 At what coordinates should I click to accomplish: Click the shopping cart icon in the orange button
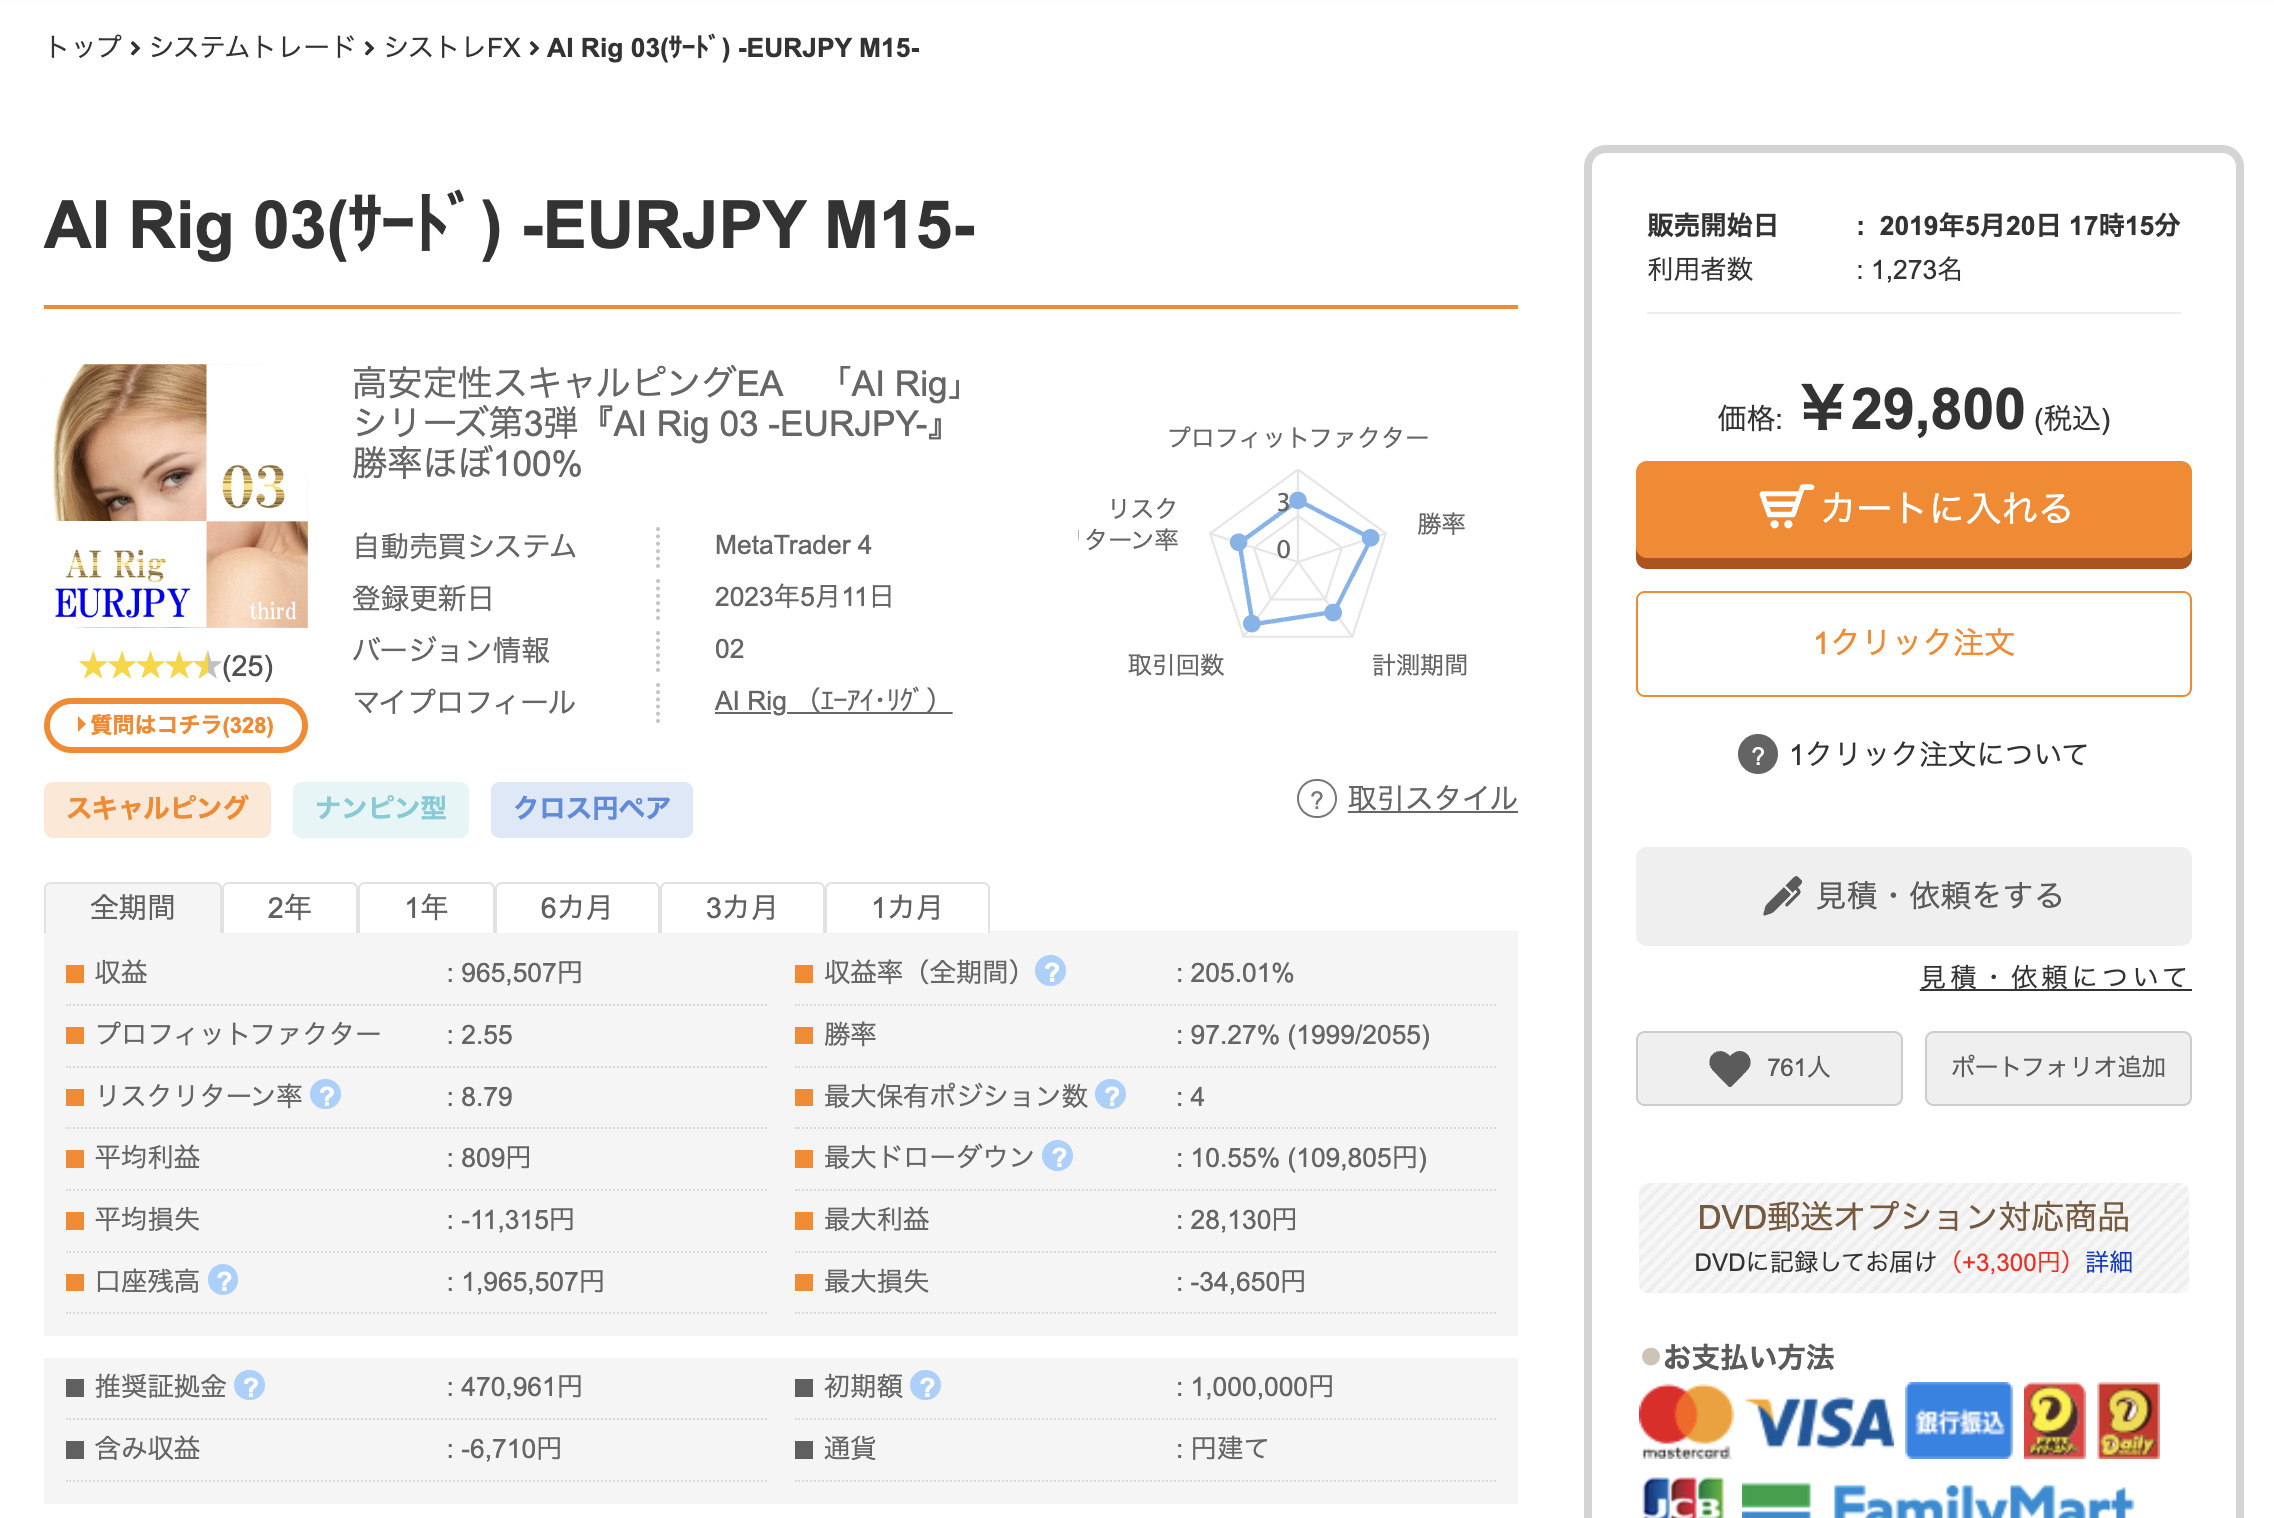point(1785,507)
